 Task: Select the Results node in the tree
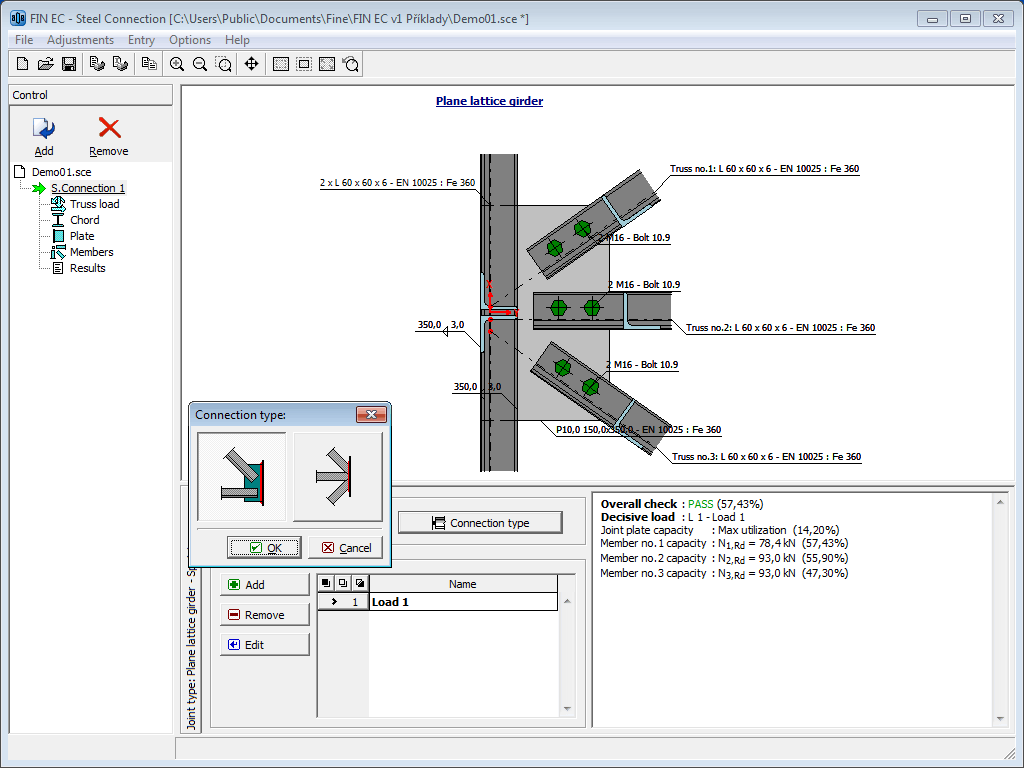click(87, 268)
